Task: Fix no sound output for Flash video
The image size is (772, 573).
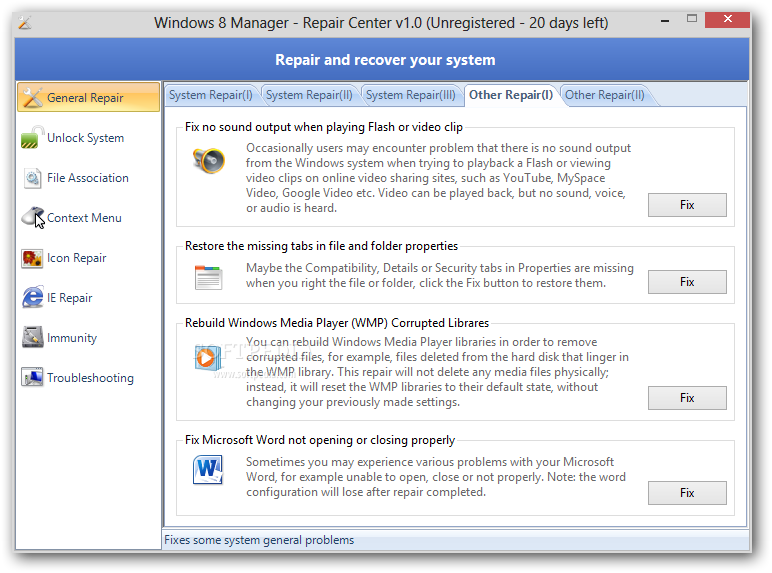Action: [x=687, y=205]
